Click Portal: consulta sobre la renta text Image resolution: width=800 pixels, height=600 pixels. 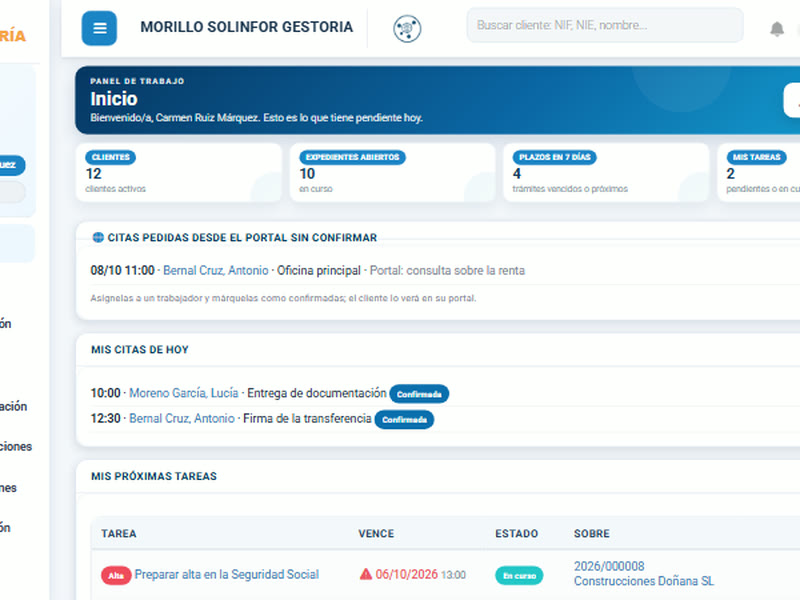pos(447,270)
